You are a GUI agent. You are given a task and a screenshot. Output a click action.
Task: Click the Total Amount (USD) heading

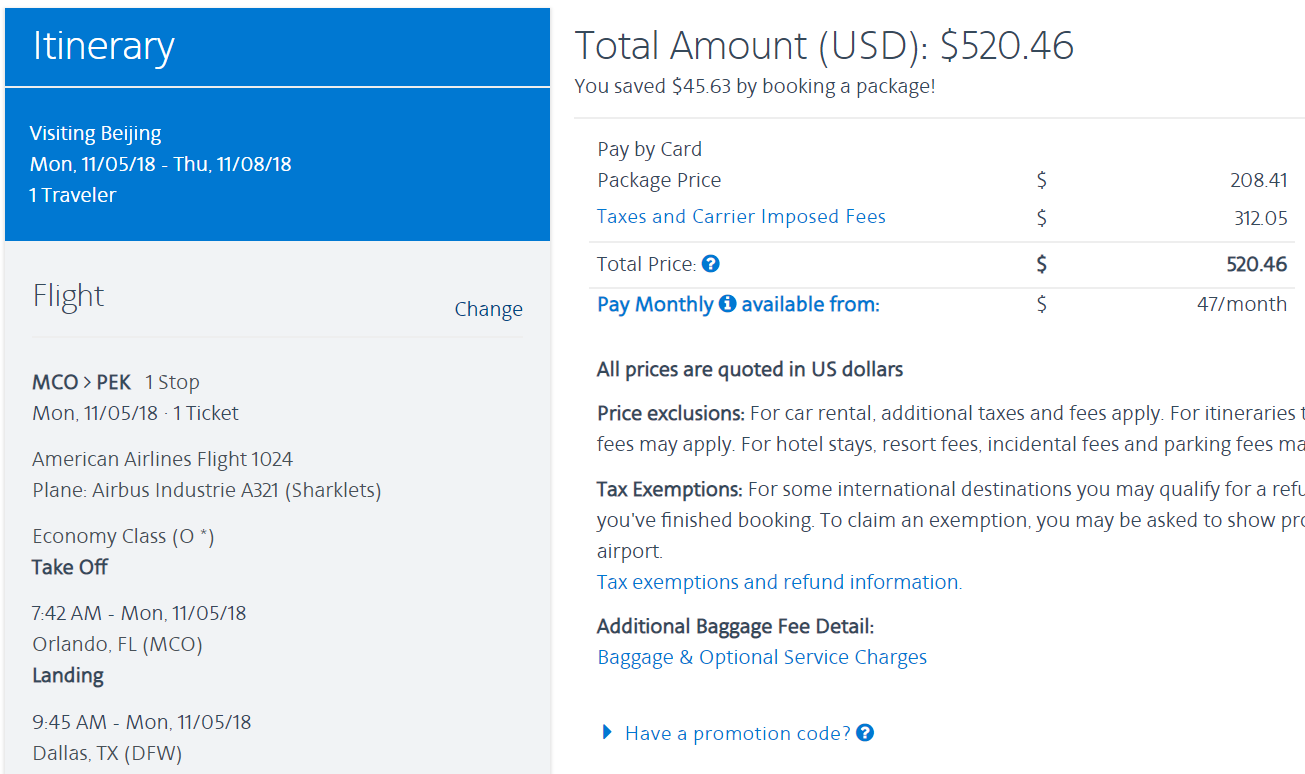pos(823,45)
